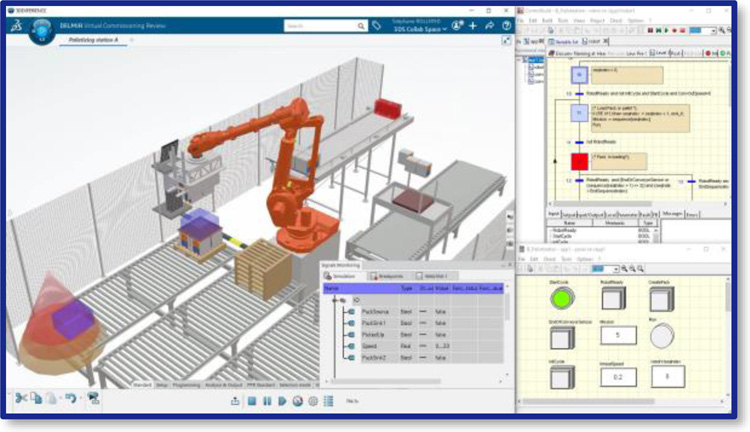Click the scissors cut icon
Image resolution: width=750 pixels, height=432 pixels.
pos(20,398)
